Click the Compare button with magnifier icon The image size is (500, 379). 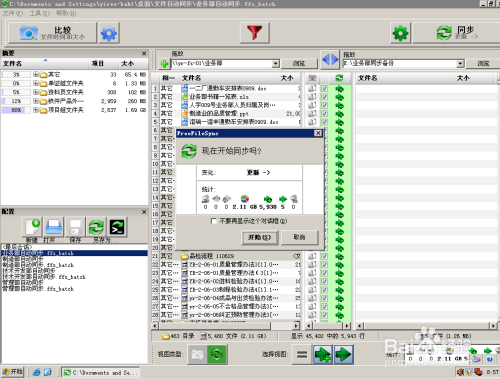52,33
